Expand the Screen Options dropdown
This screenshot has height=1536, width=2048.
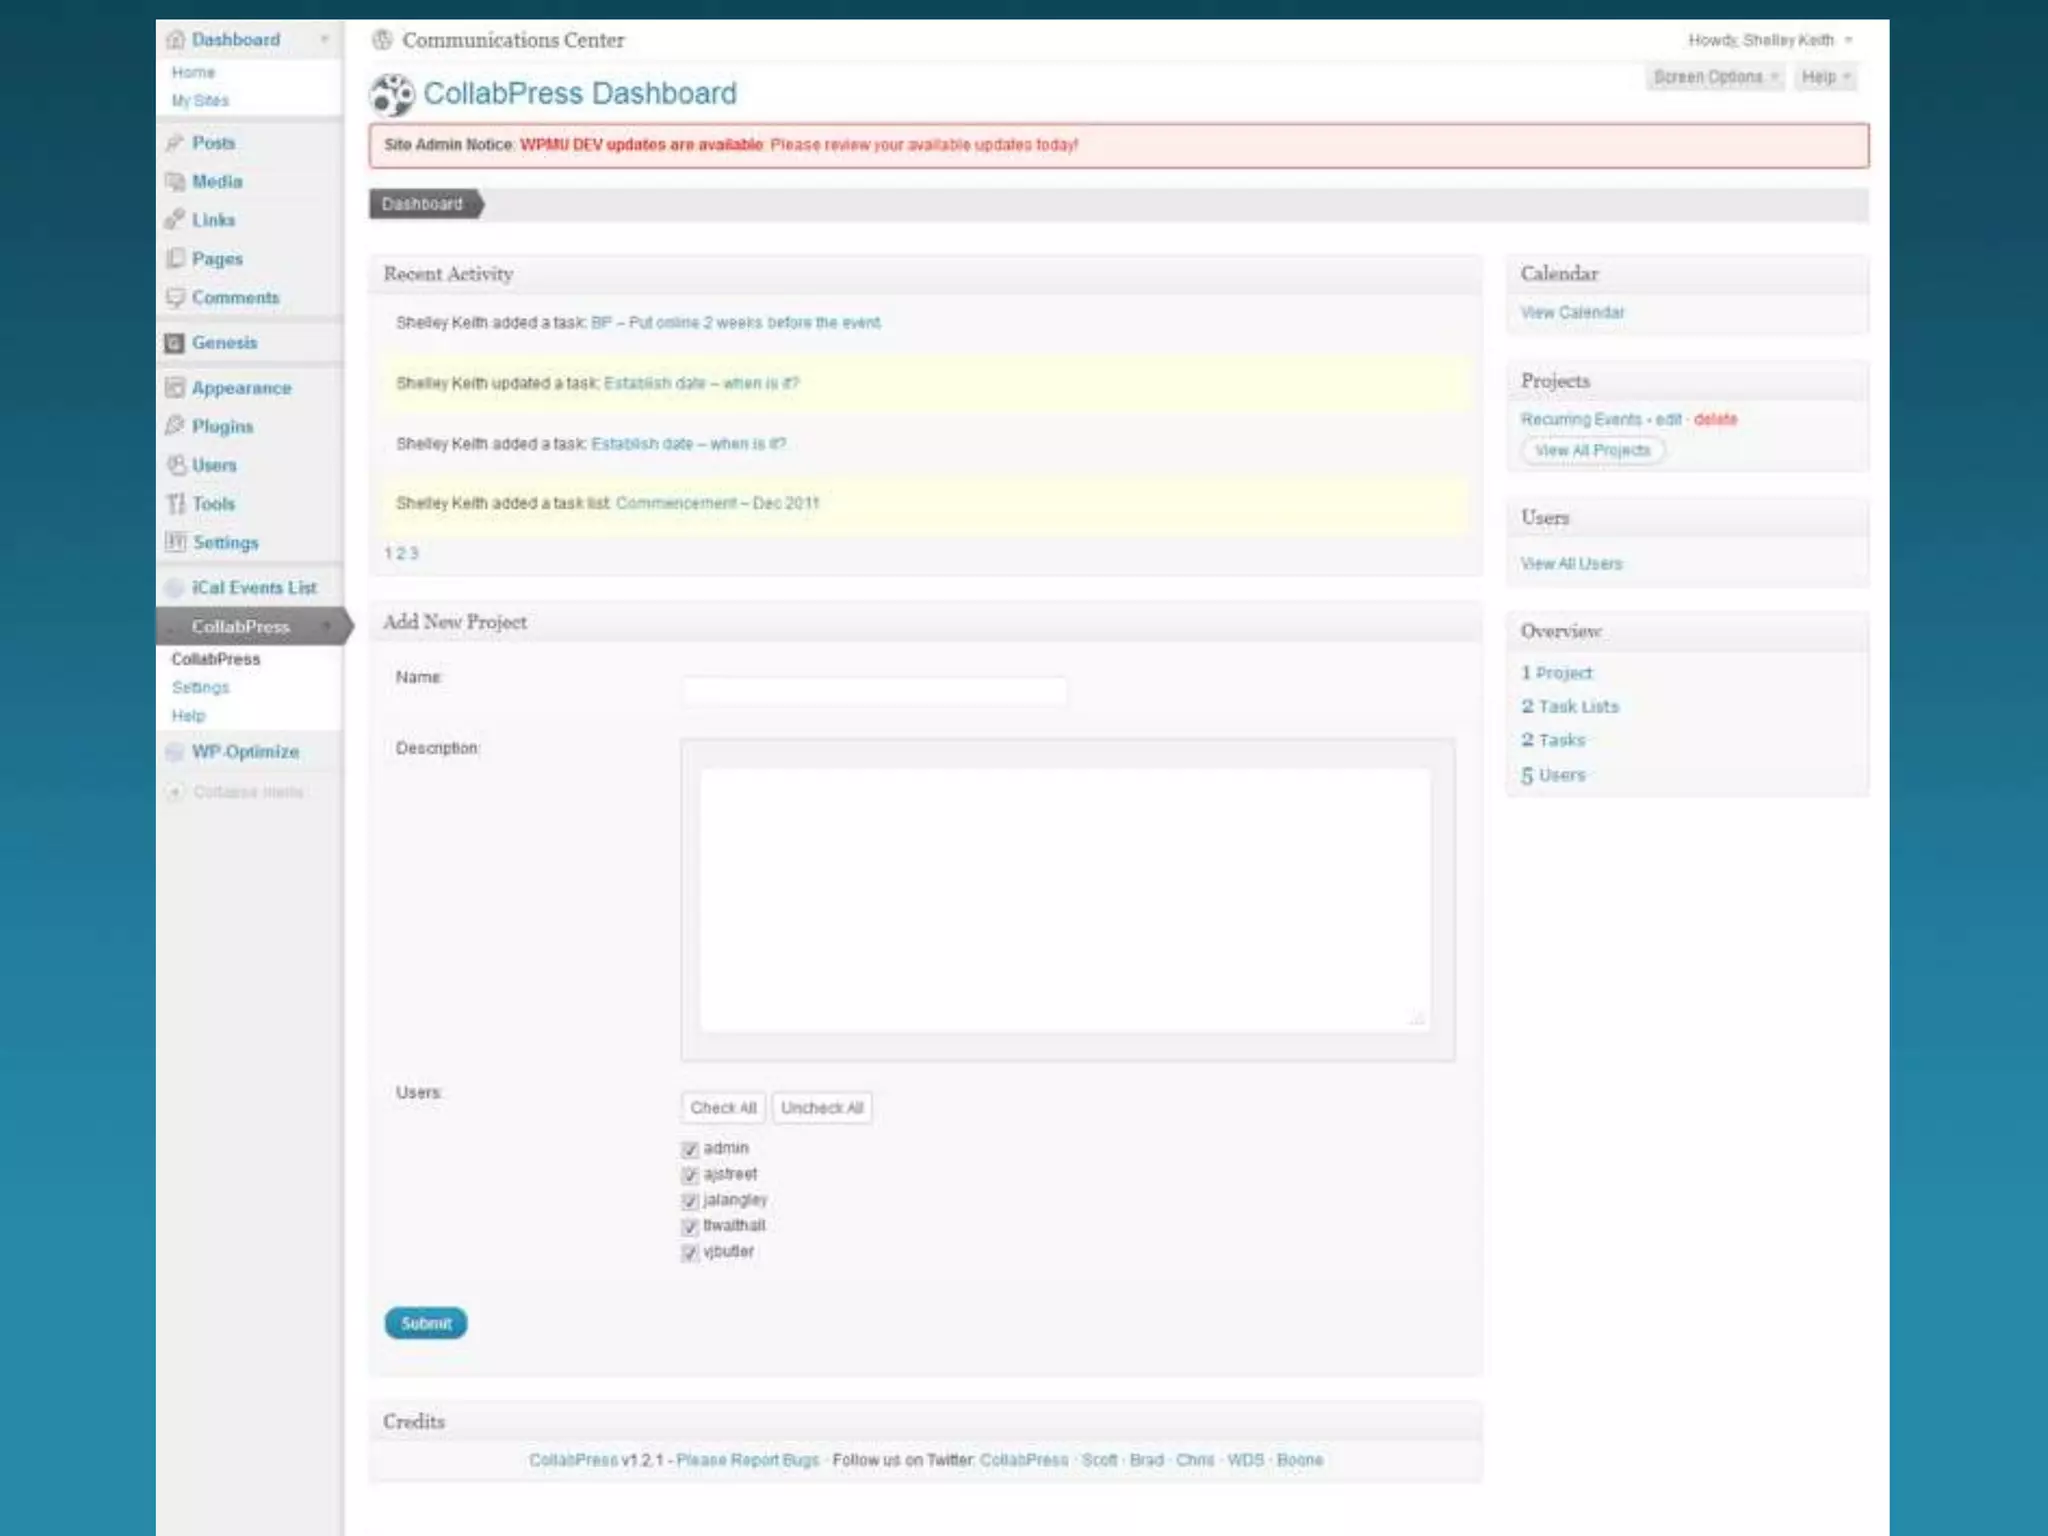point(1715,77)
